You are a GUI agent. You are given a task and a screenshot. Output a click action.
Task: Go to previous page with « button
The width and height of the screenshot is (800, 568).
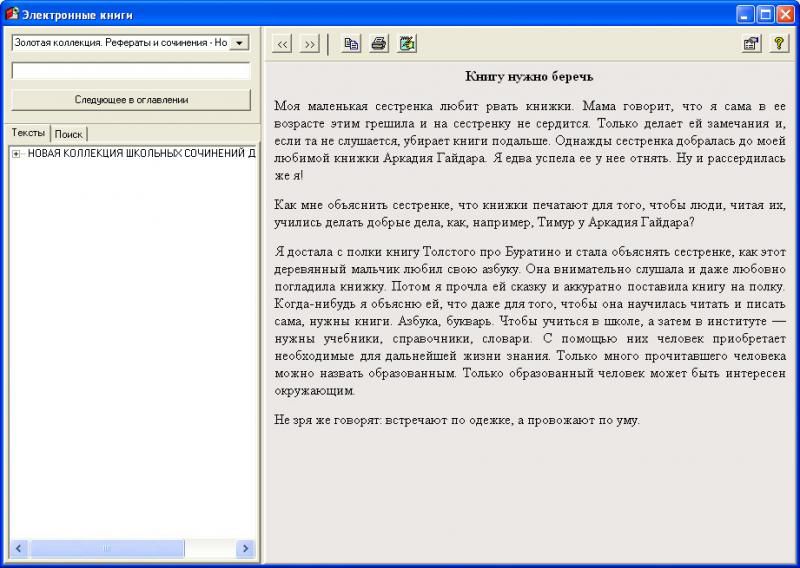click(283, 44)
